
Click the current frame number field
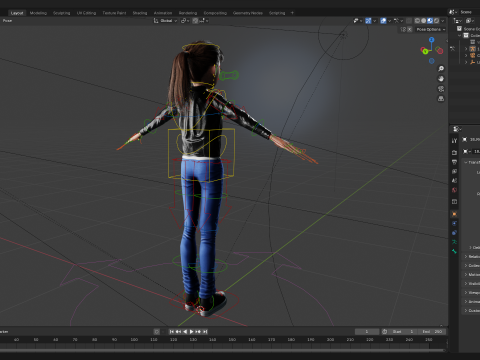[x=367, y=332]
